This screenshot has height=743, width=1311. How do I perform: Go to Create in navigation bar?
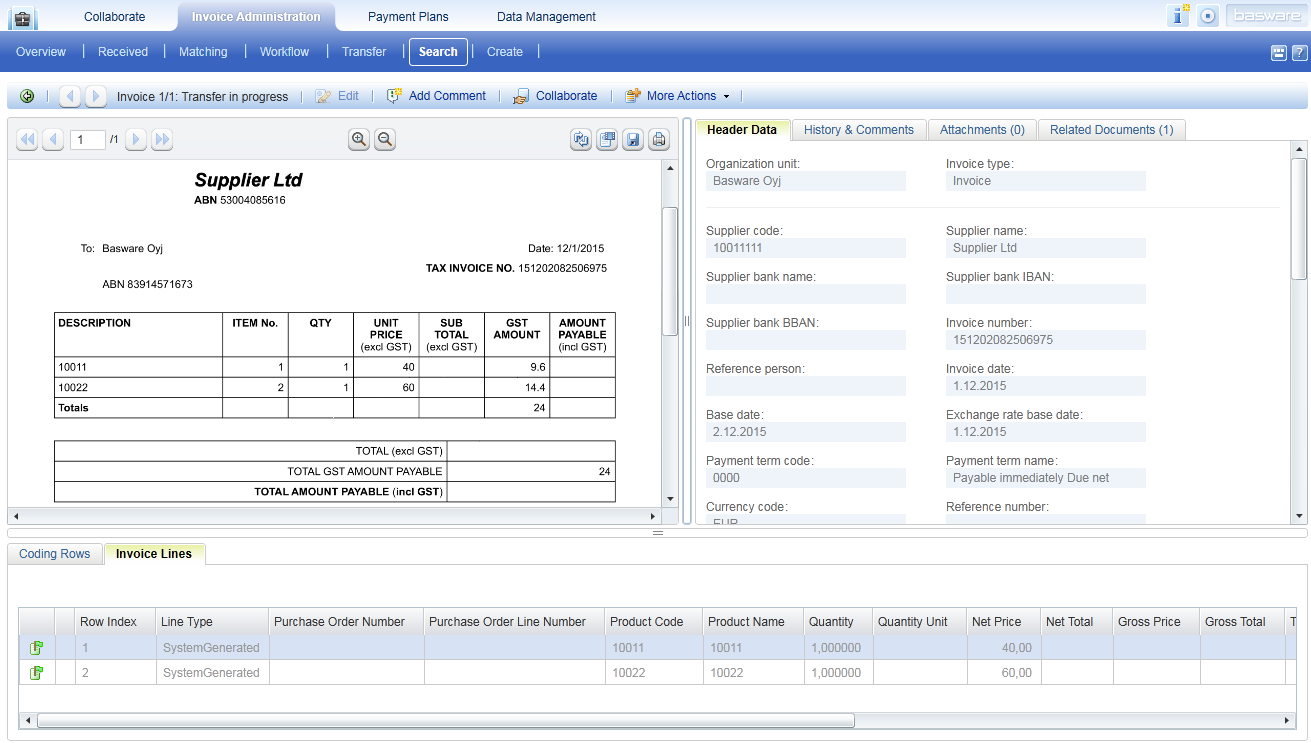[505, 52]
